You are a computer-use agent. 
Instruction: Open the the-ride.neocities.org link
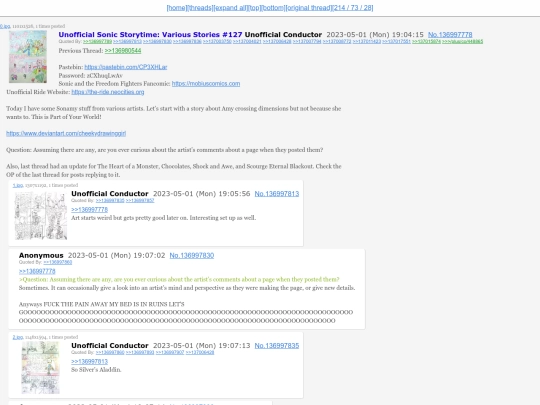click(108, 92)
